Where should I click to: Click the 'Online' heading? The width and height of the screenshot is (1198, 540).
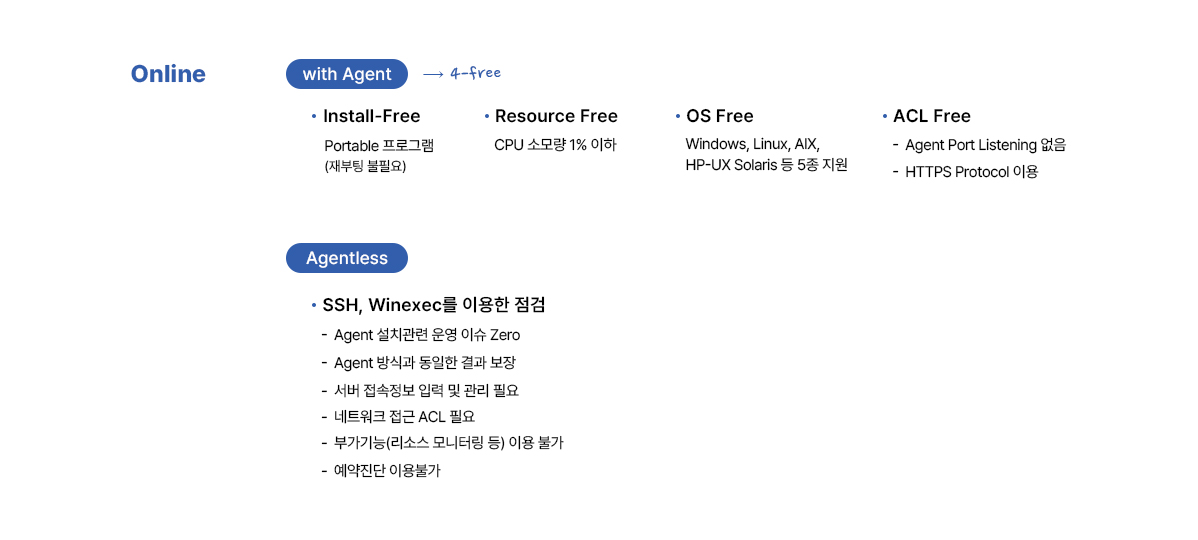(x=168, y=74)
